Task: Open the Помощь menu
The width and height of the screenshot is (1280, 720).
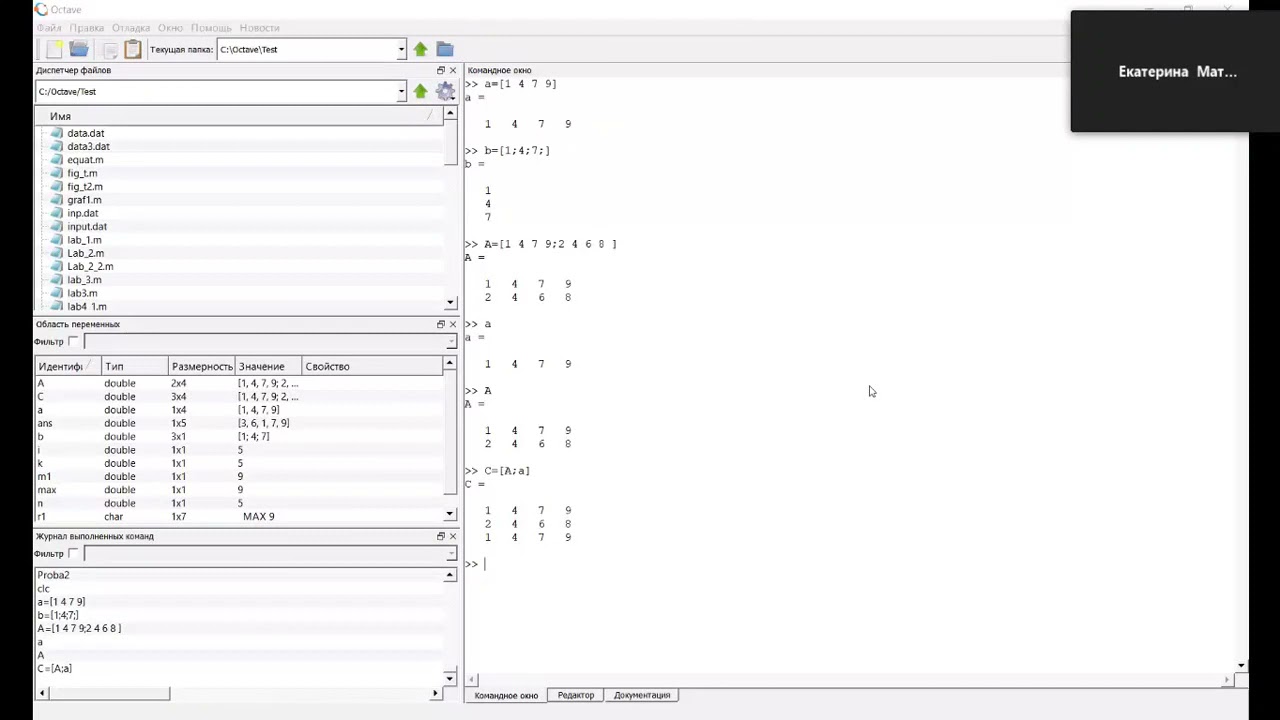Action: 211,28
